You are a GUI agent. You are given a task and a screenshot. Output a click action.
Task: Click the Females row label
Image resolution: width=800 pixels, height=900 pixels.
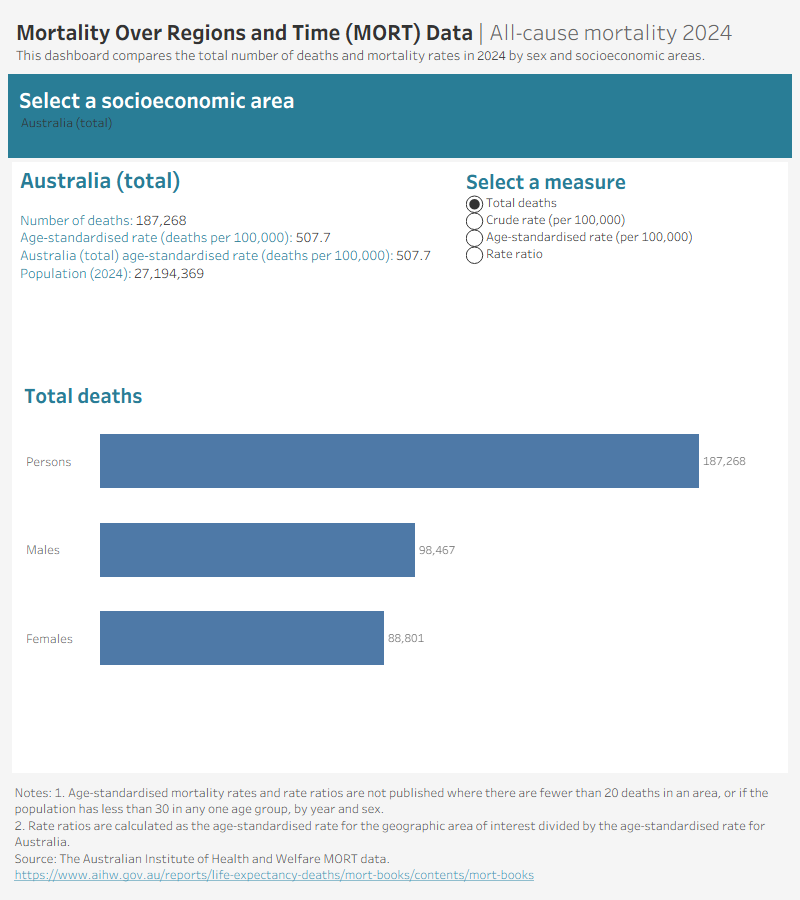coord(49,639)
